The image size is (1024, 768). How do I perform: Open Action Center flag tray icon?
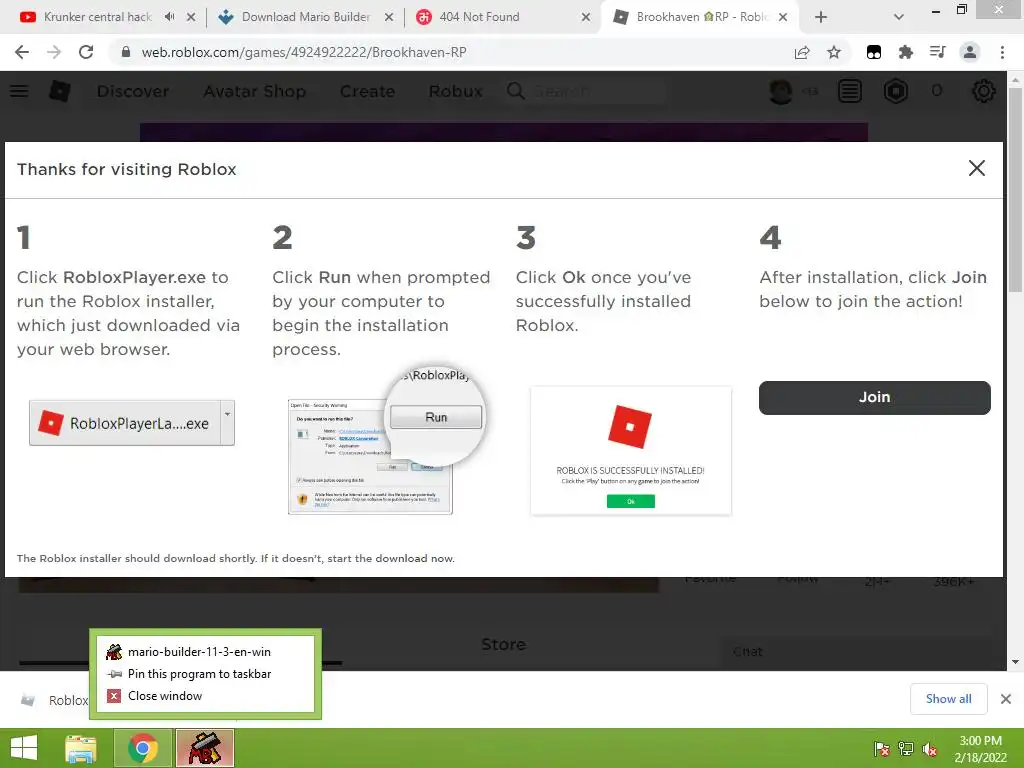click(881, 749)
